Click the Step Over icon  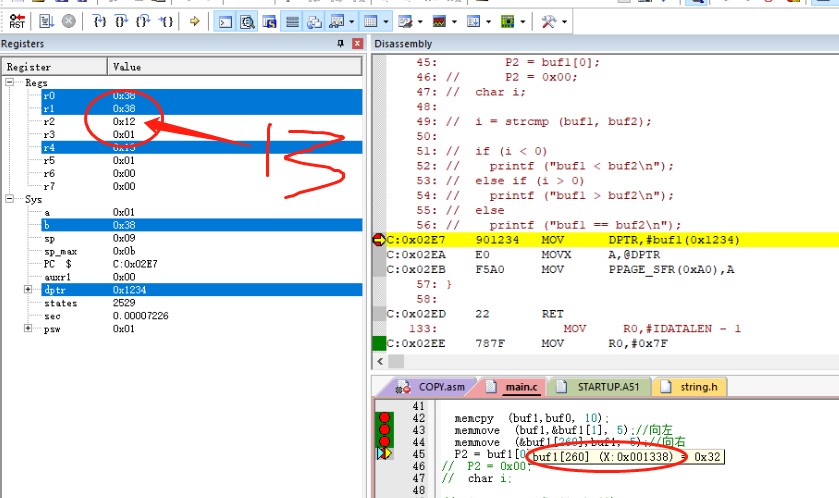121,21
